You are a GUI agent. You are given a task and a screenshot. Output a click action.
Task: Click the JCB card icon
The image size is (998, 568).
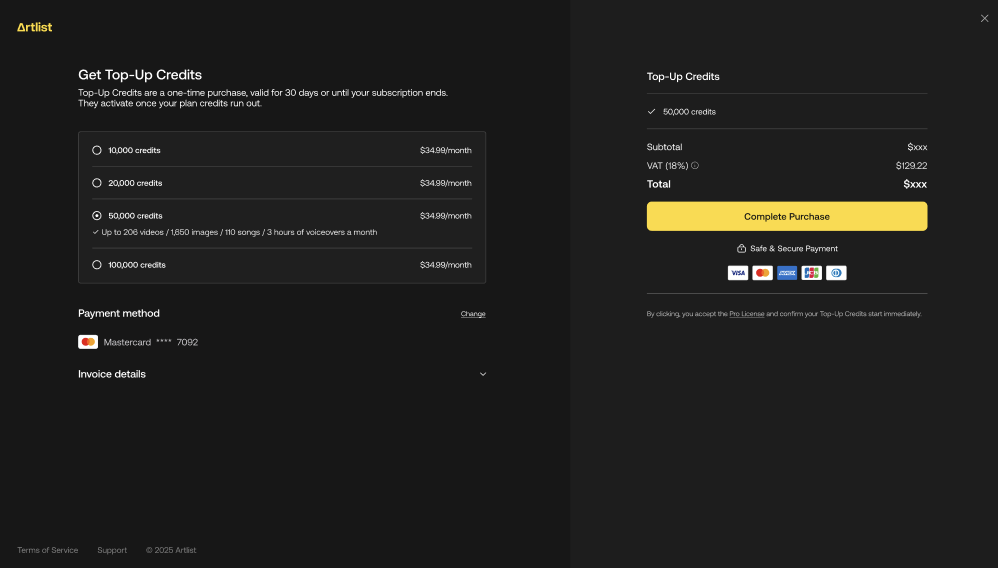812,273
